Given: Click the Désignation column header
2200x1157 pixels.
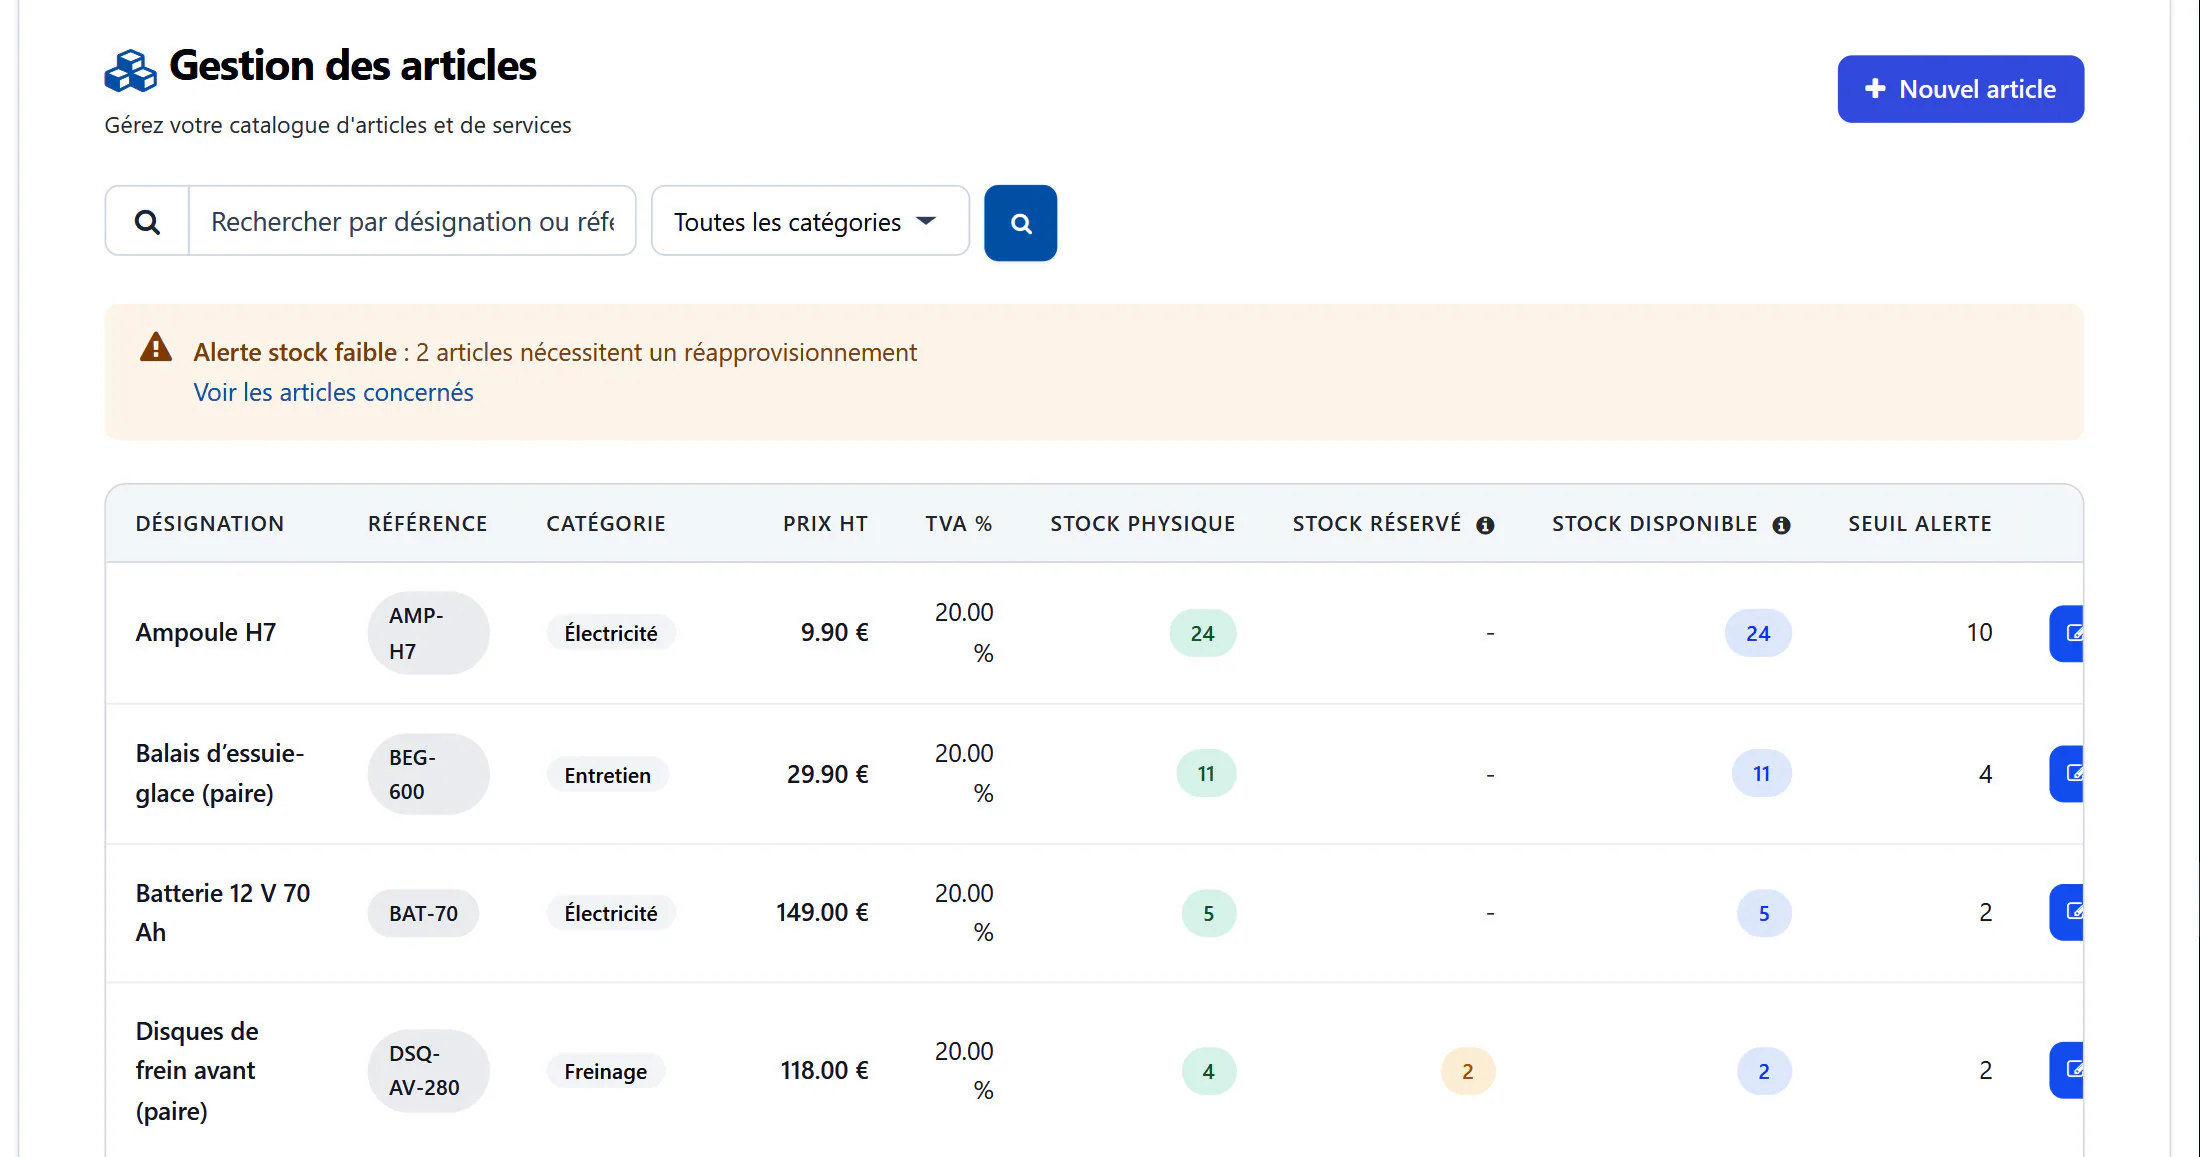Looking at the screenshot, I should [x=210, y=524].
